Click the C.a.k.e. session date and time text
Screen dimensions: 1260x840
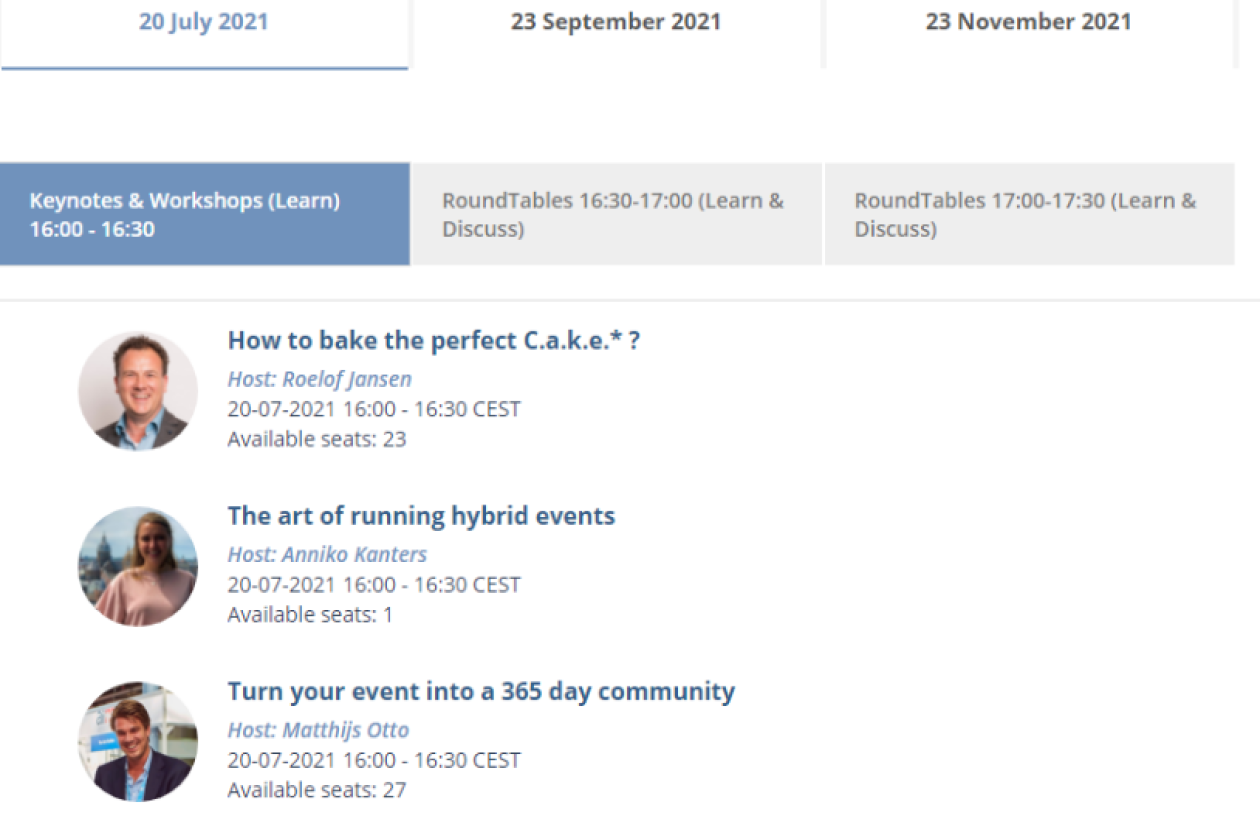(x=374, y=409)
